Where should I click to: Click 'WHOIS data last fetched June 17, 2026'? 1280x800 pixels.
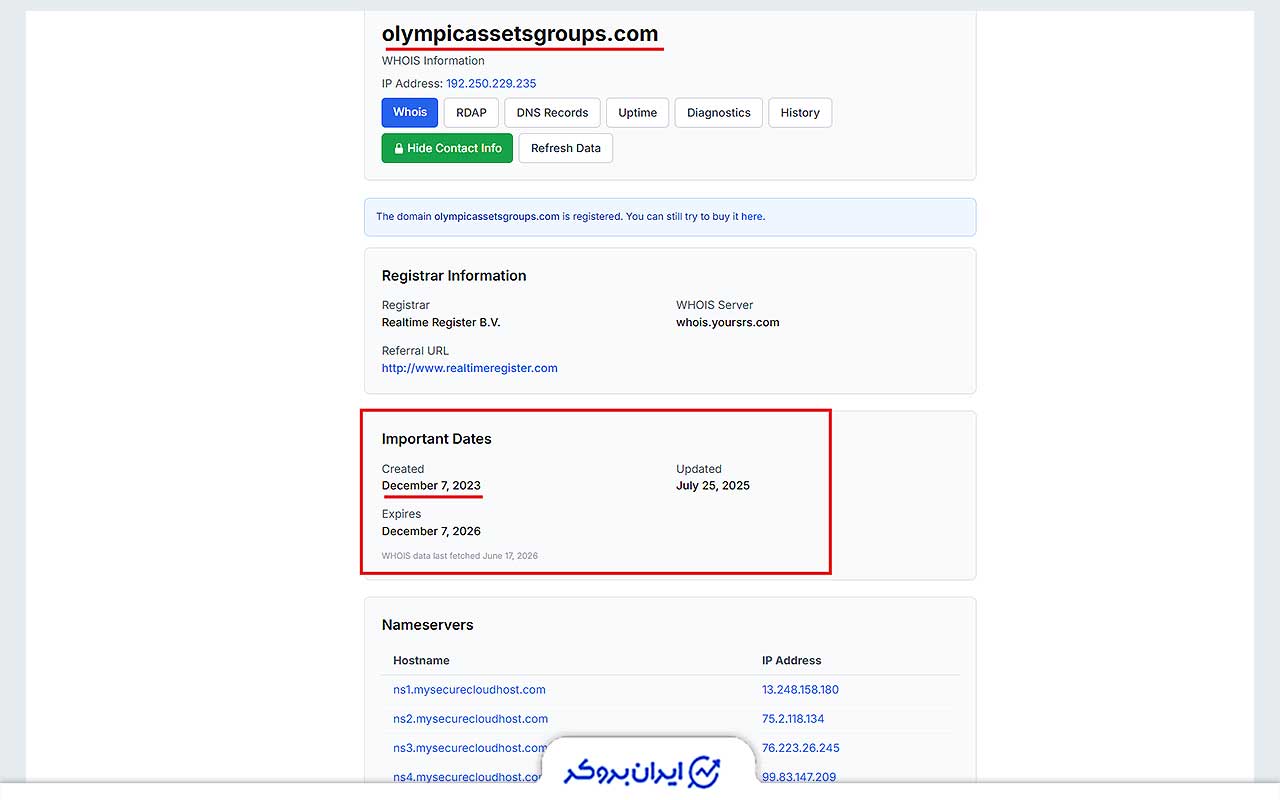click(460, 555)
